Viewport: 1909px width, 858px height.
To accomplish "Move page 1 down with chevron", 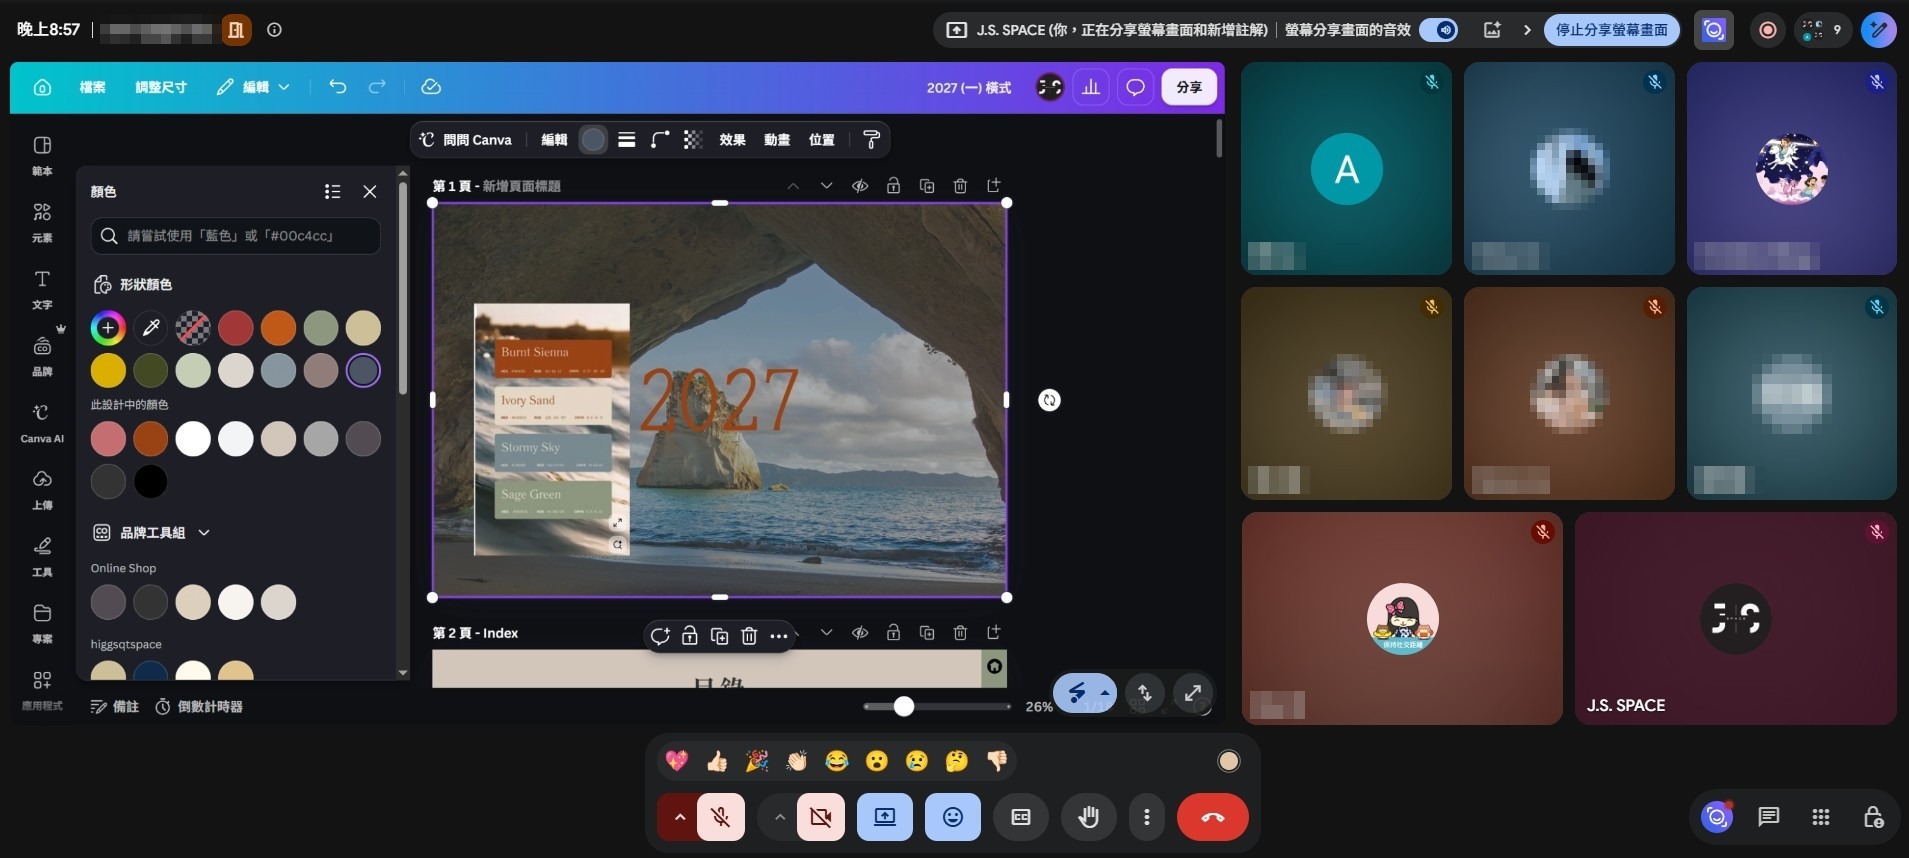I will tap(826, 186).
